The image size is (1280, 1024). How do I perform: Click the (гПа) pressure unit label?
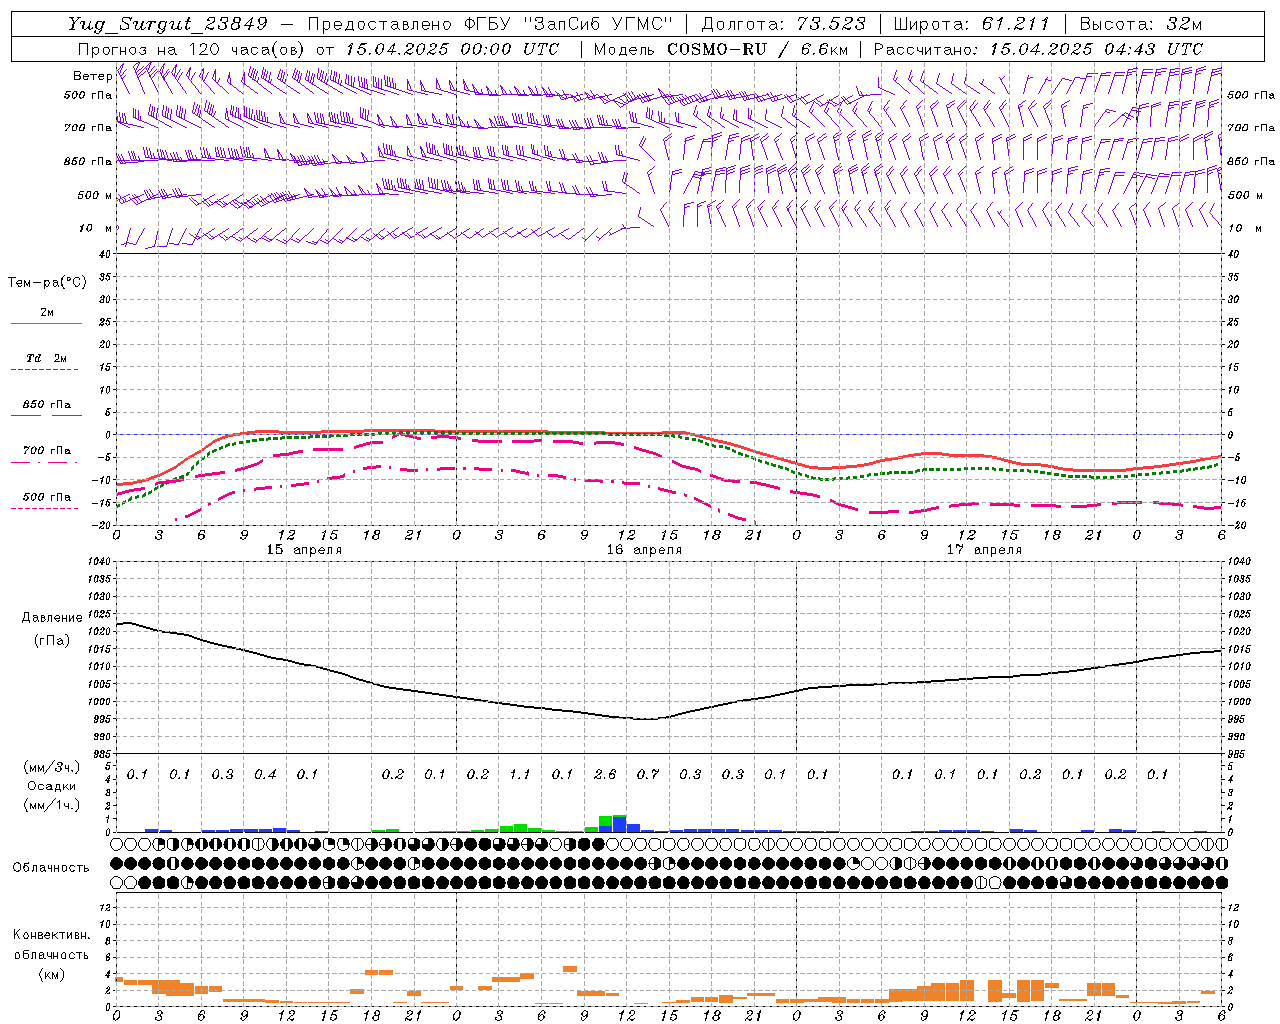(x=52, y=640)
